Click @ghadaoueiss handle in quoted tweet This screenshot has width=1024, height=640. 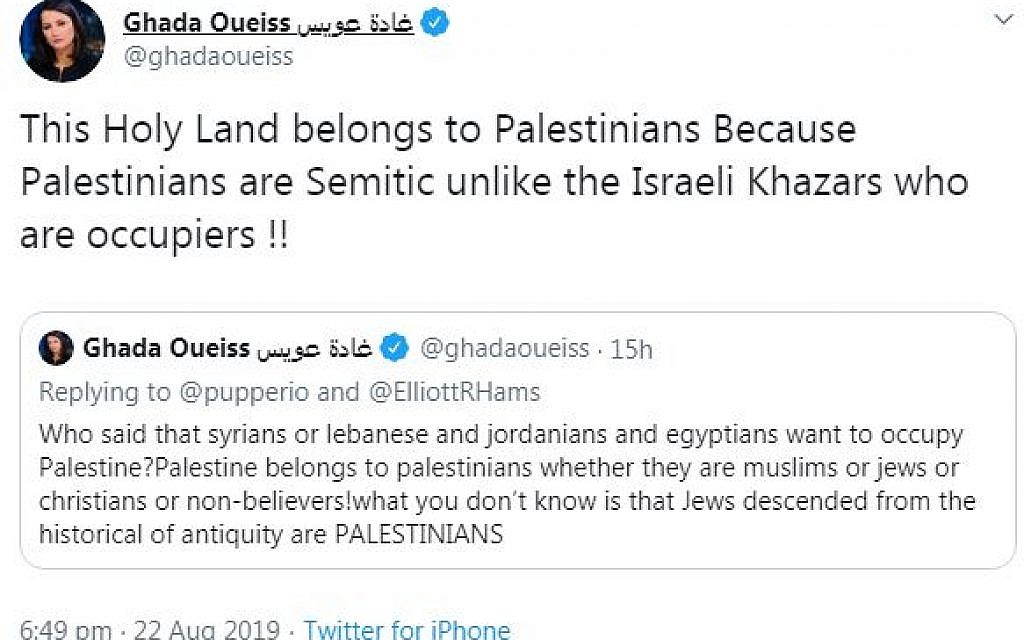click(x=505, y=349)
